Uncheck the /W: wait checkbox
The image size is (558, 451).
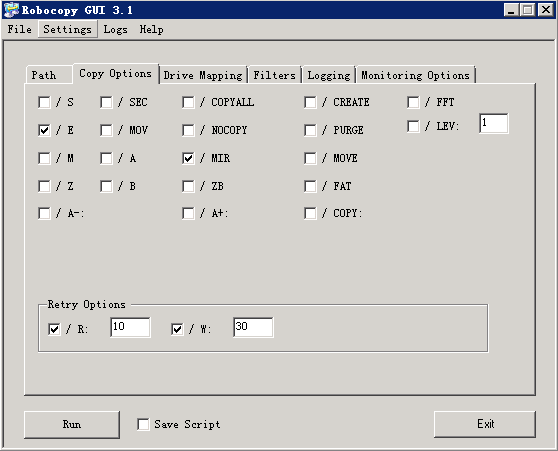tap(177, 329)
